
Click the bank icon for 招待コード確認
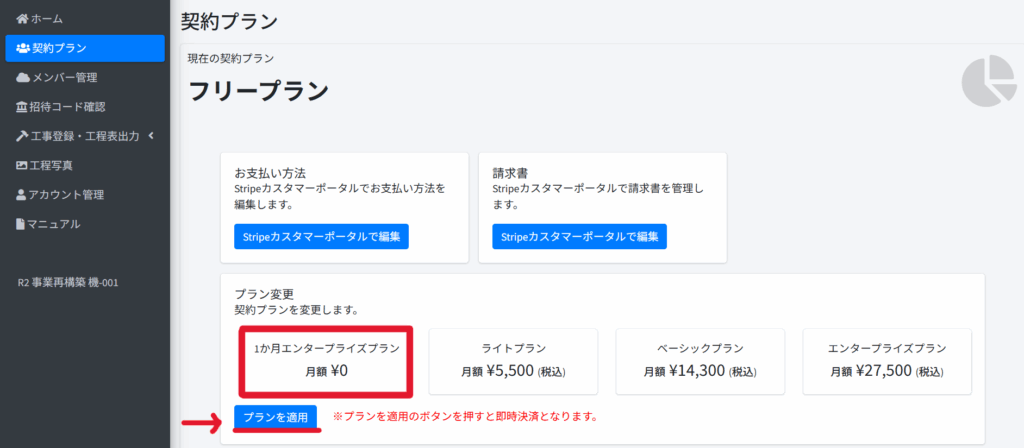pos(22,107)
